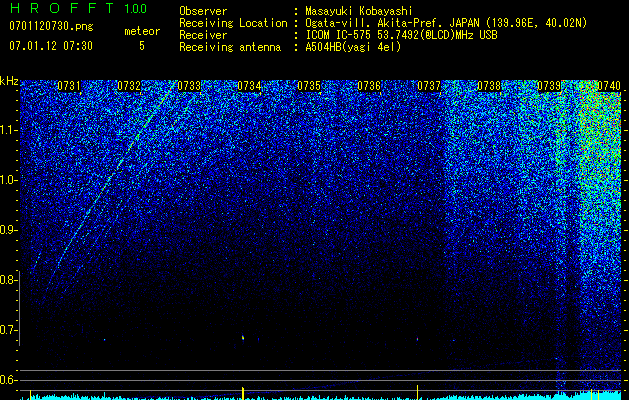Click the 0735 time marker
Screen dimensions: 629x400
click(x=309, y=86)
